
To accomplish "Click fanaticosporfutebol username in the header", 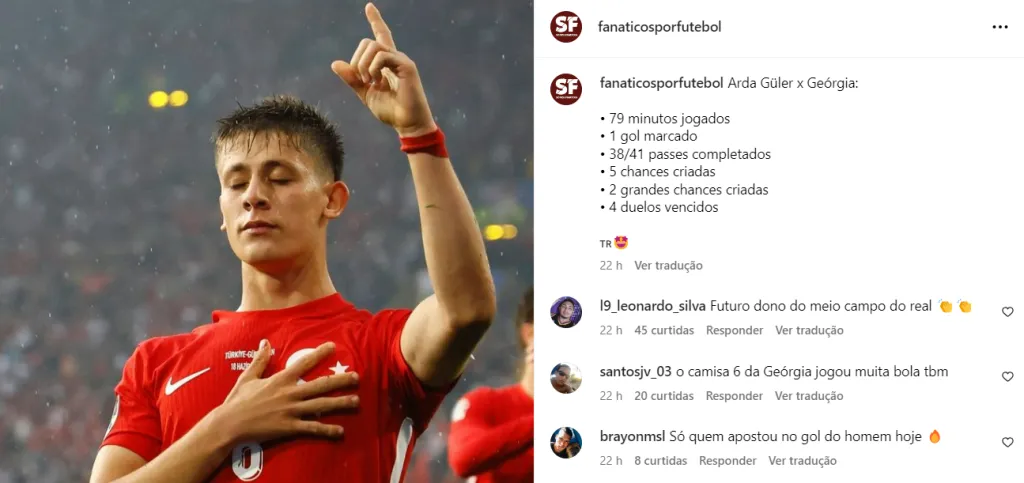I will [660, 27].
